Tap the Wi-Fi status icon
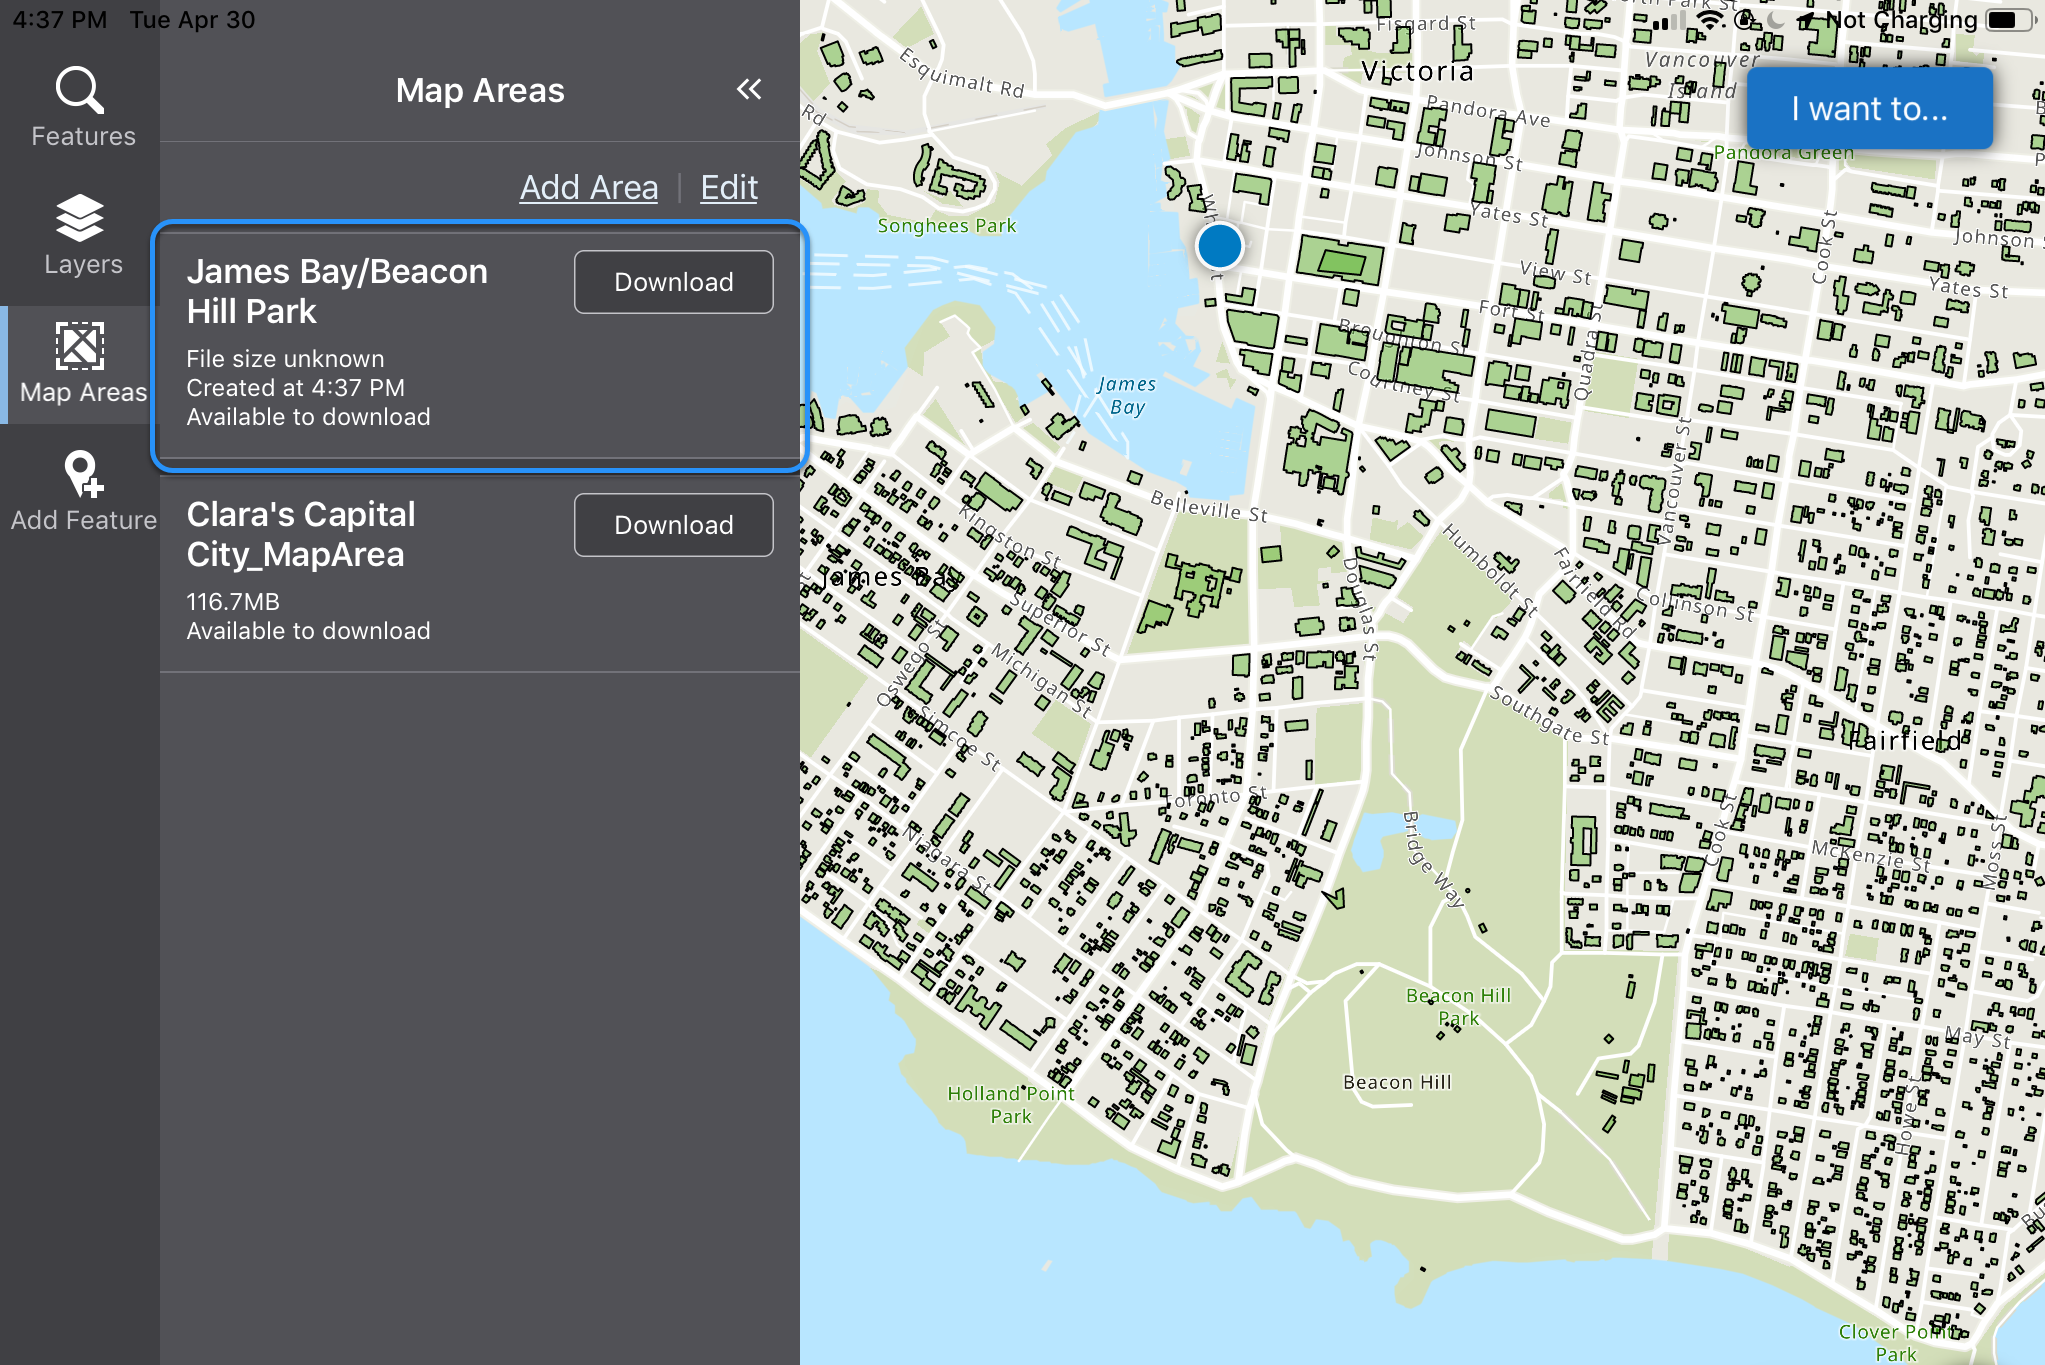The height and width of the screenshot is (1365, 2045). coord(1711,20)
